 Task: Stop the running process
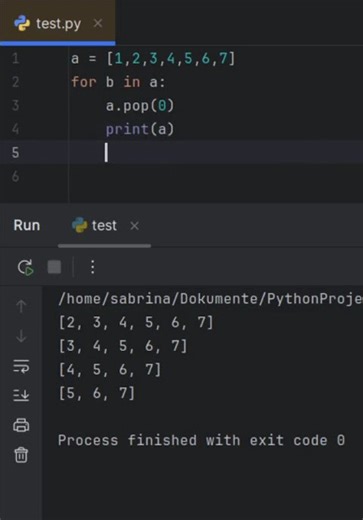coord(54,267)
